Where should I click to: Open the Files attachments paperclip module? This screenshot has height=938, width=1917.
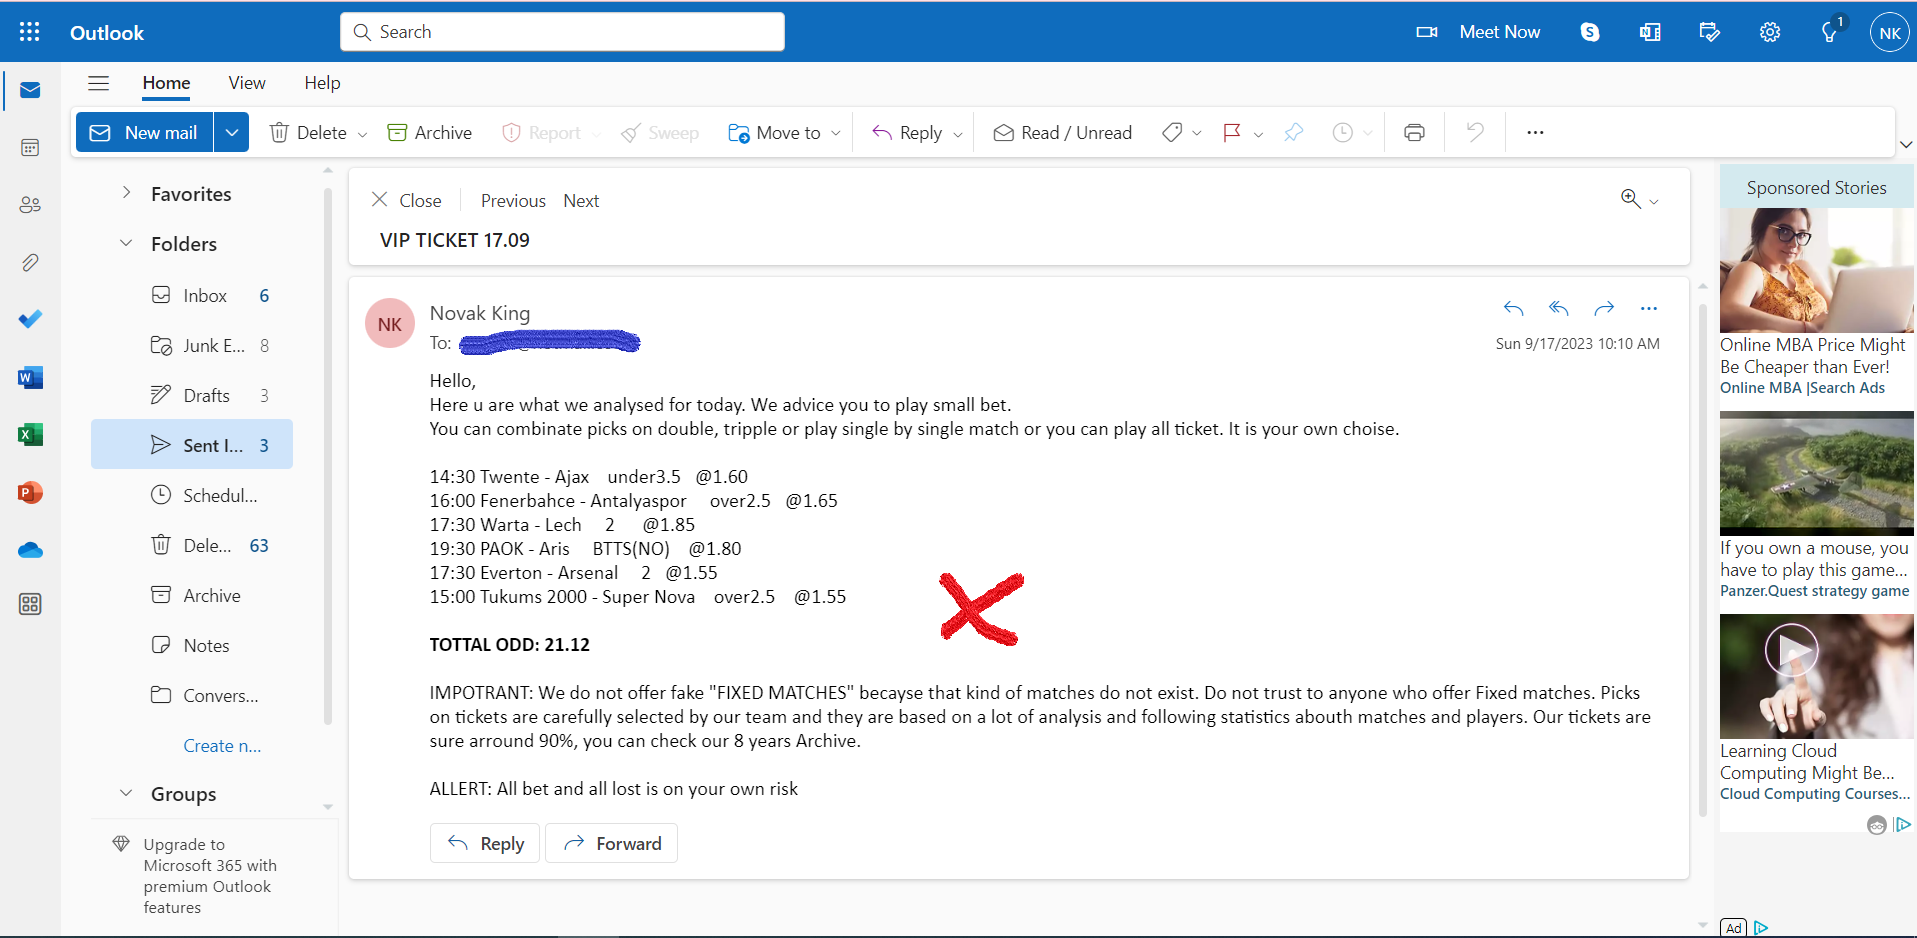coord(30,263)
